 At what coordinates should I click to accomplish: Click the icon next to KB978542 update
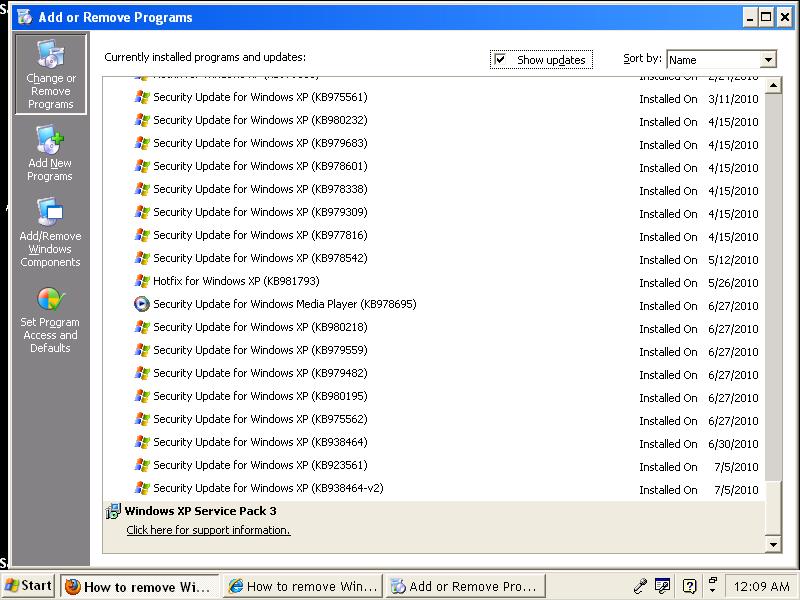pos(142,258)
